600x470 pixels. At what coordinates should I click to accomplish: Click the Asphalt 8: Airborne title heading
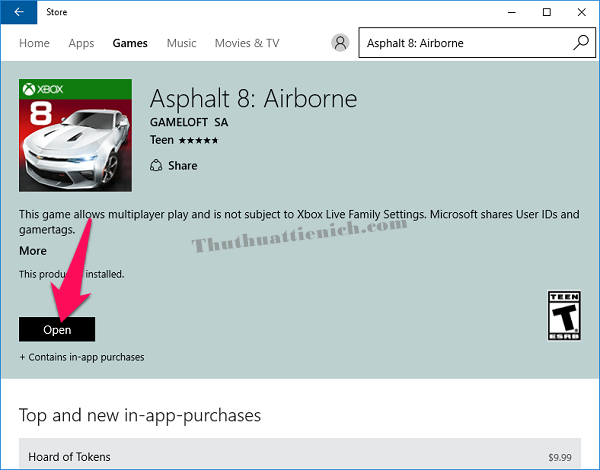click(x=253, y=99)
